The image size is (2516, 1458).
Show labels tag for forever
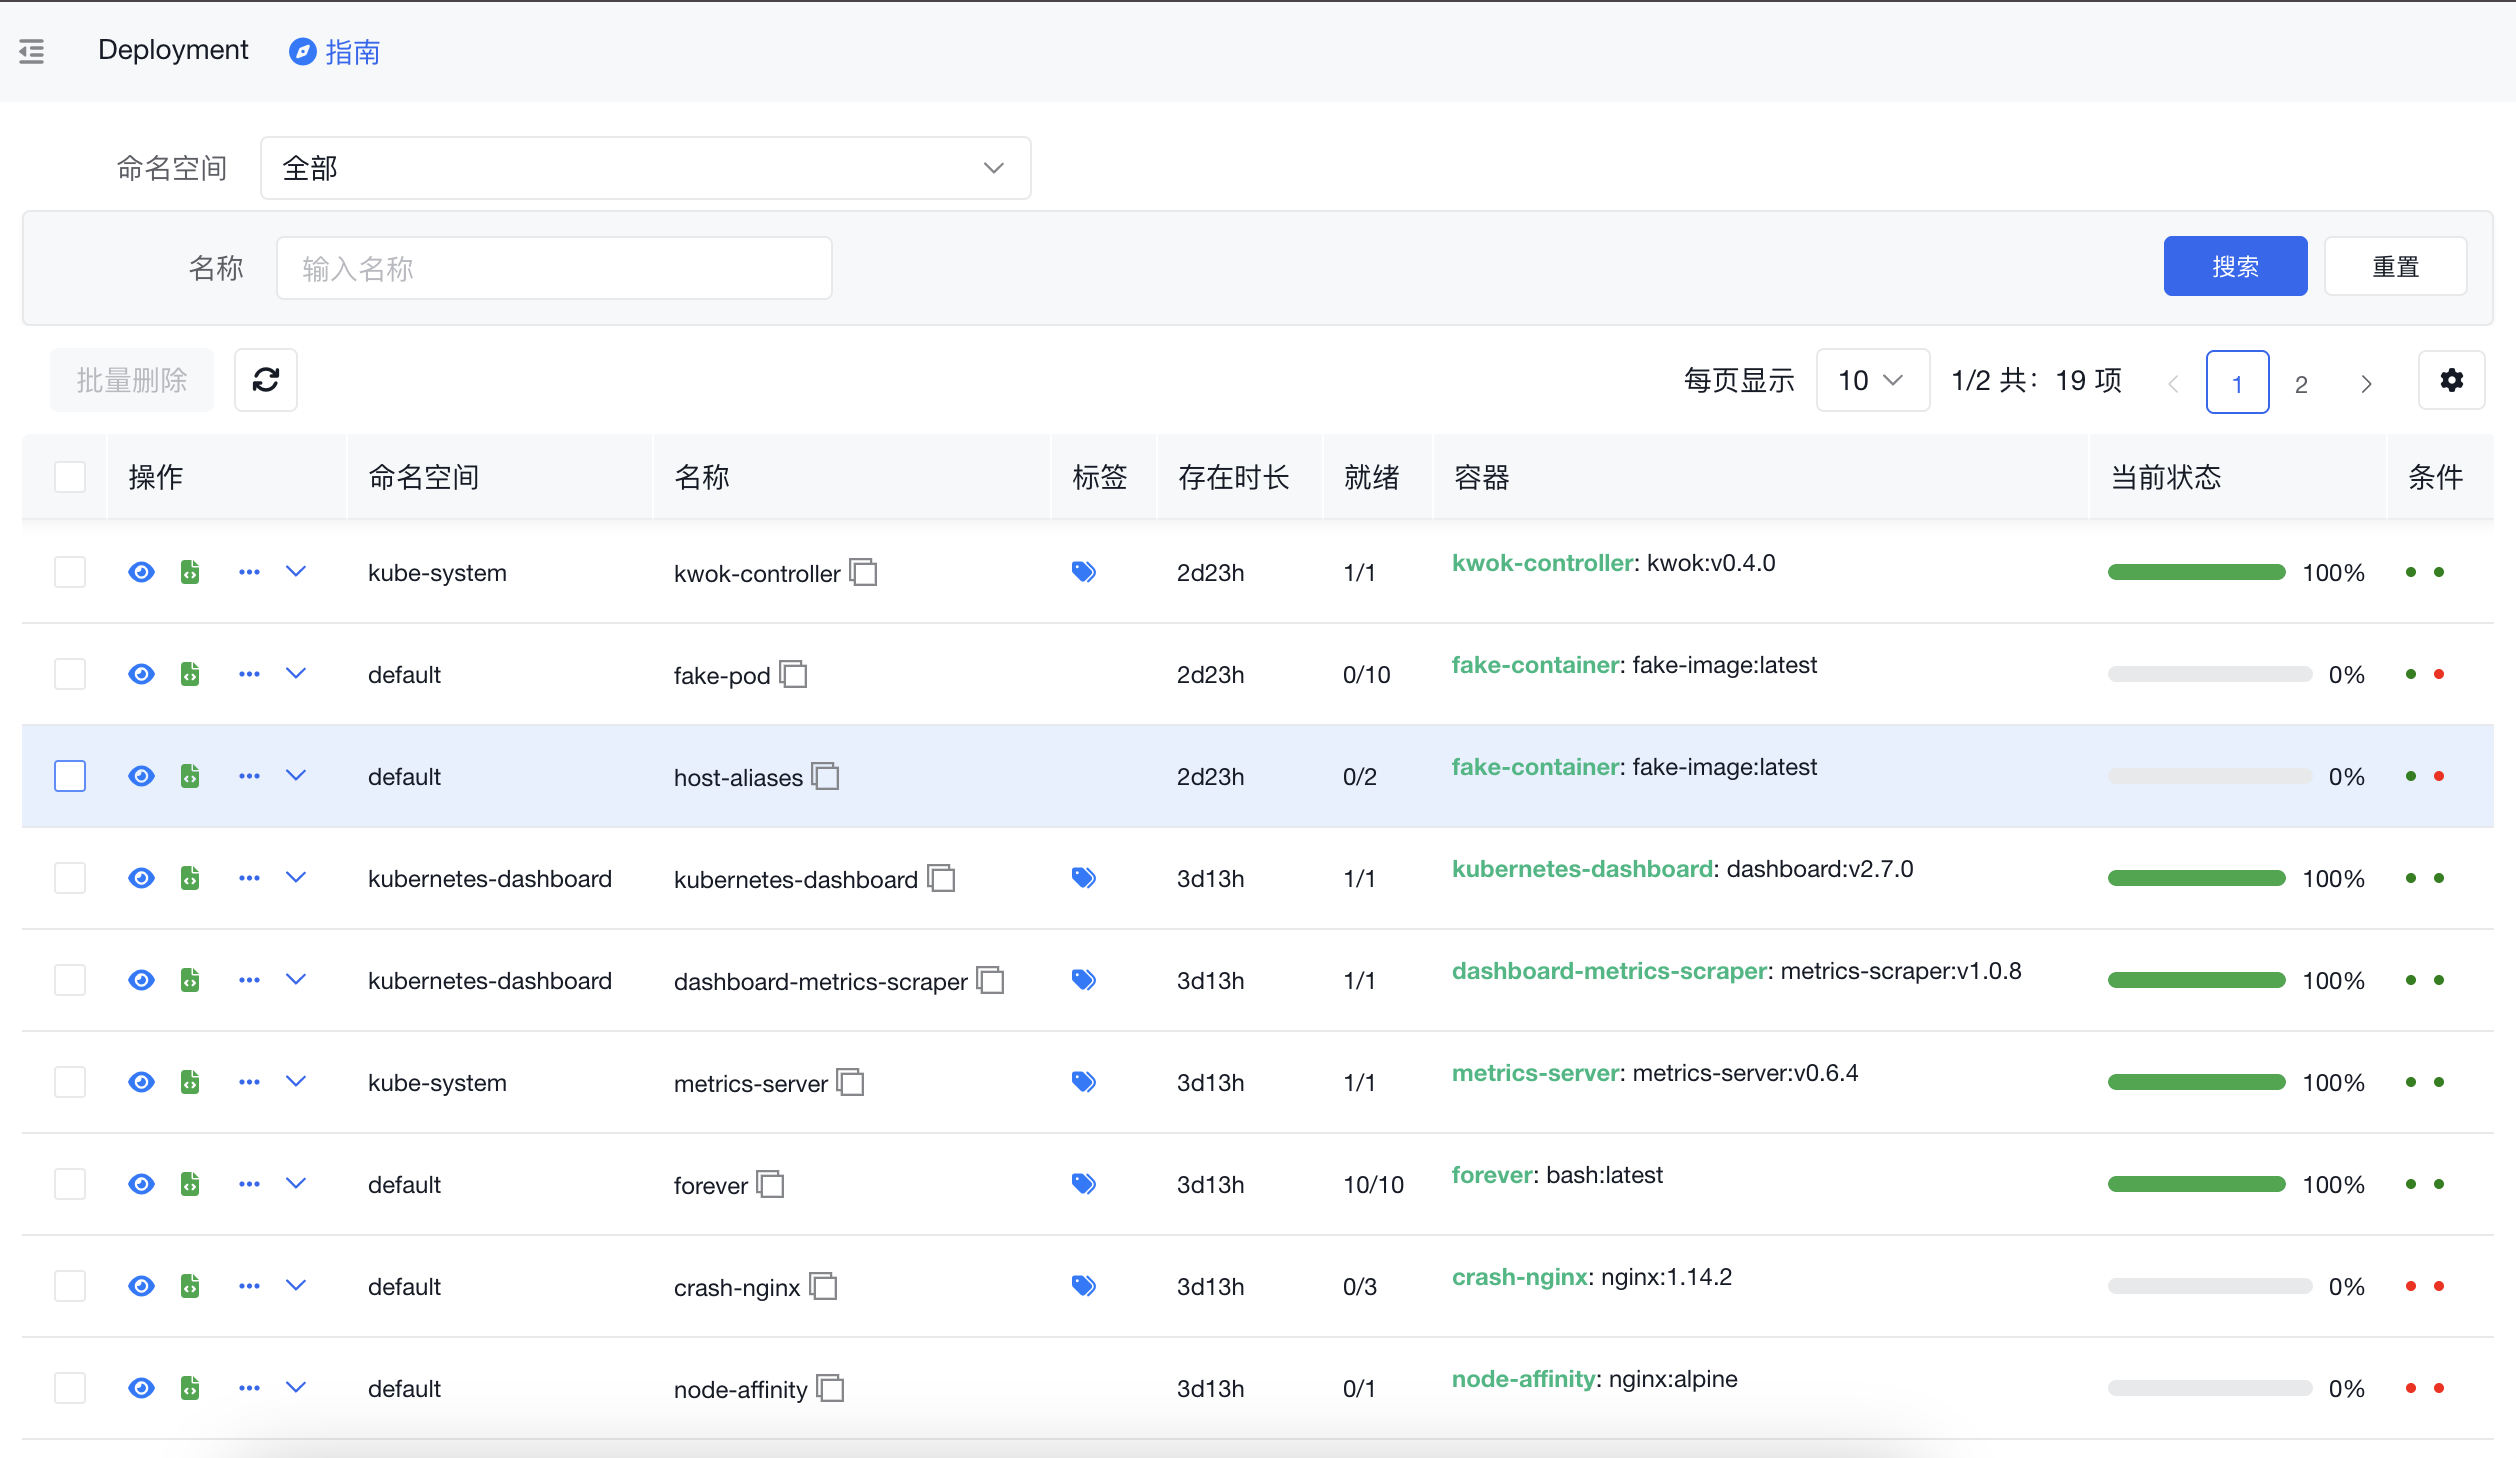click(1084, 1184)
